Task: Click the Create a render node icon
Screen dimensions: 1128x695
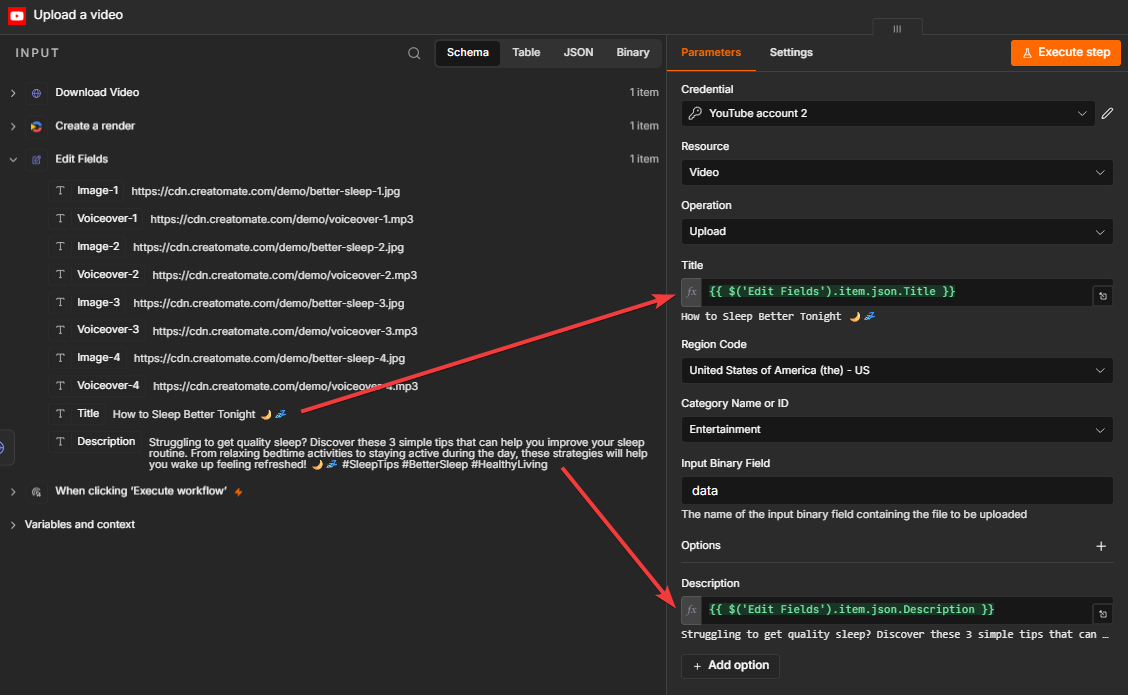Action: (x=36, y=126)
